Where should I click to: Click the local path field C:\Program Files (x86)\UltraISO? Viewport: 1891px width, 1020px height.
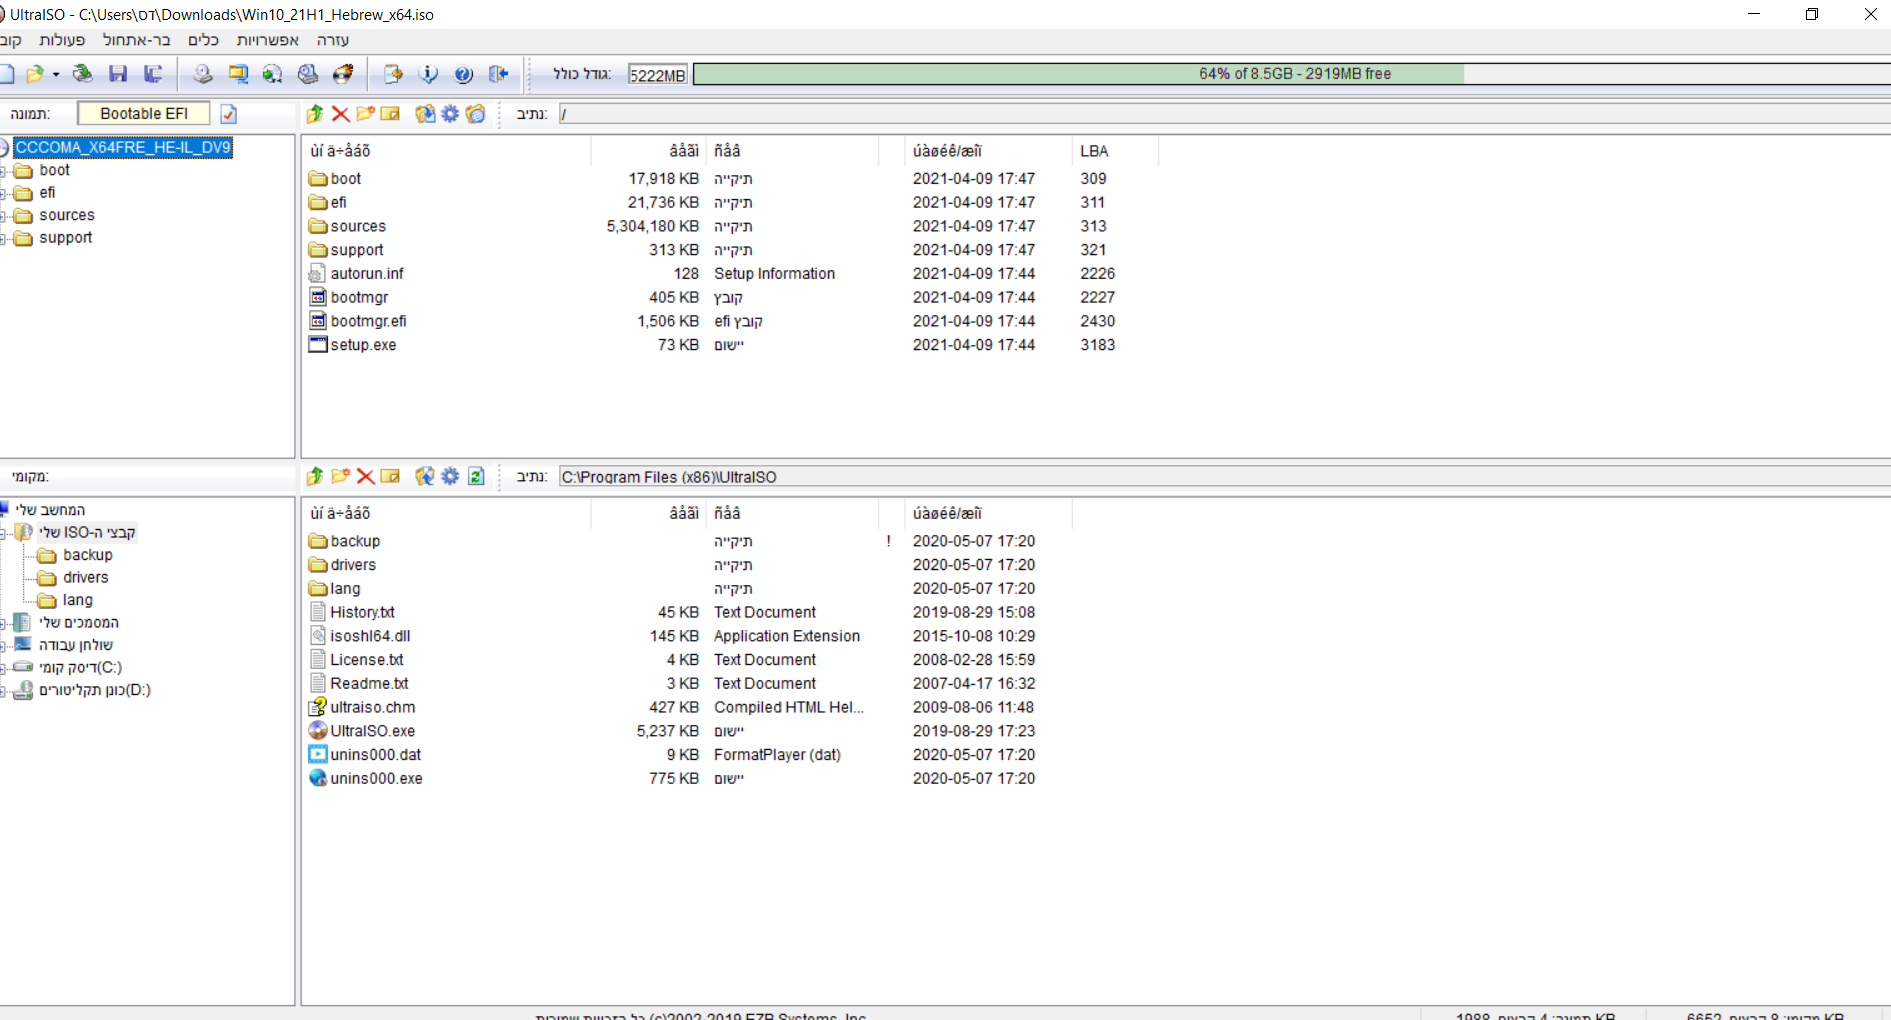1223,477
